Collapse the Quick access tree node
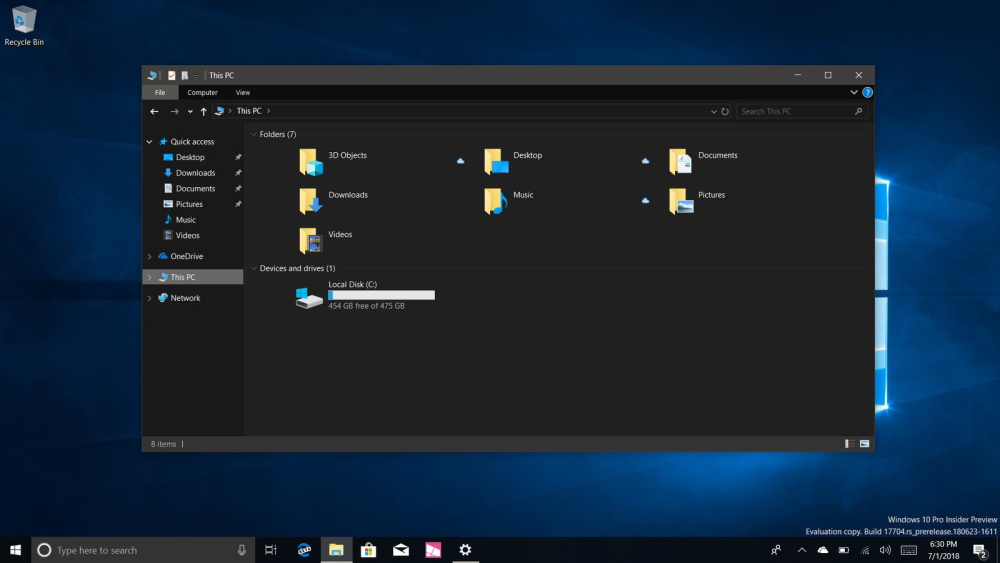This screenshot has width=1000, height=563. pos(150,142)
